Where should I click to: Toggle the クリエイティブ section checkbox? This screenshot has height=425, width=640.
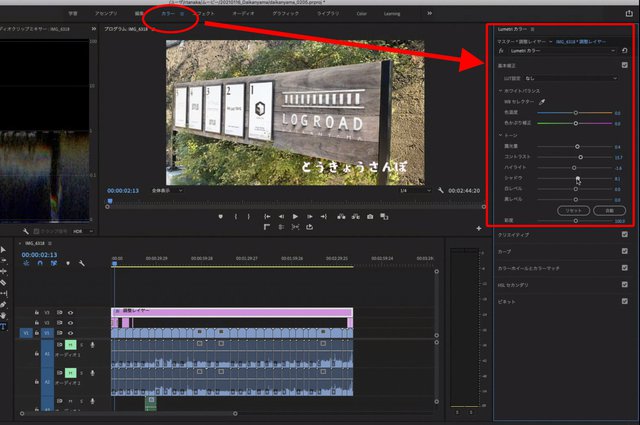[624, 235]
